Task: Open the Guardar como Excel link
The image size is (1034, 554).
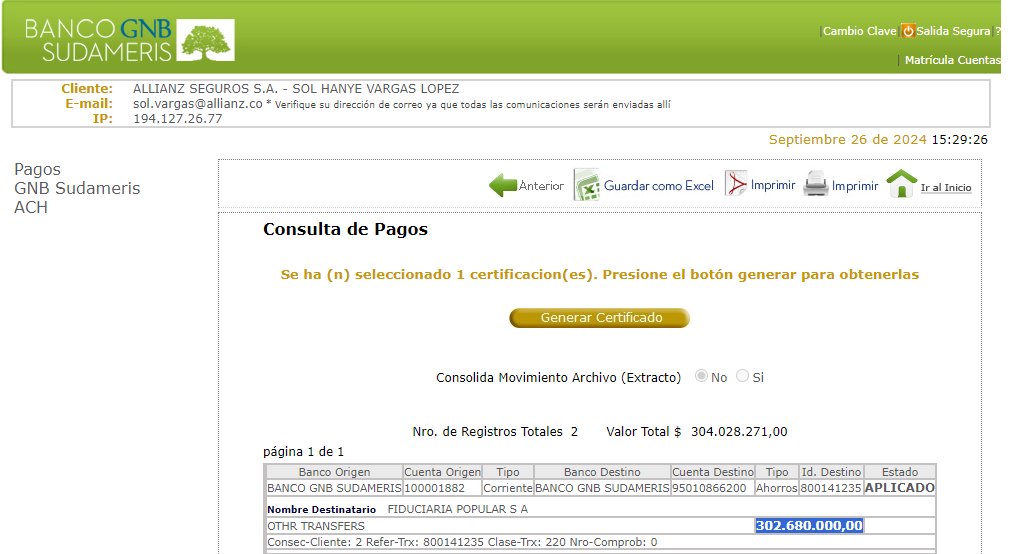Action: tap(659, 186)
